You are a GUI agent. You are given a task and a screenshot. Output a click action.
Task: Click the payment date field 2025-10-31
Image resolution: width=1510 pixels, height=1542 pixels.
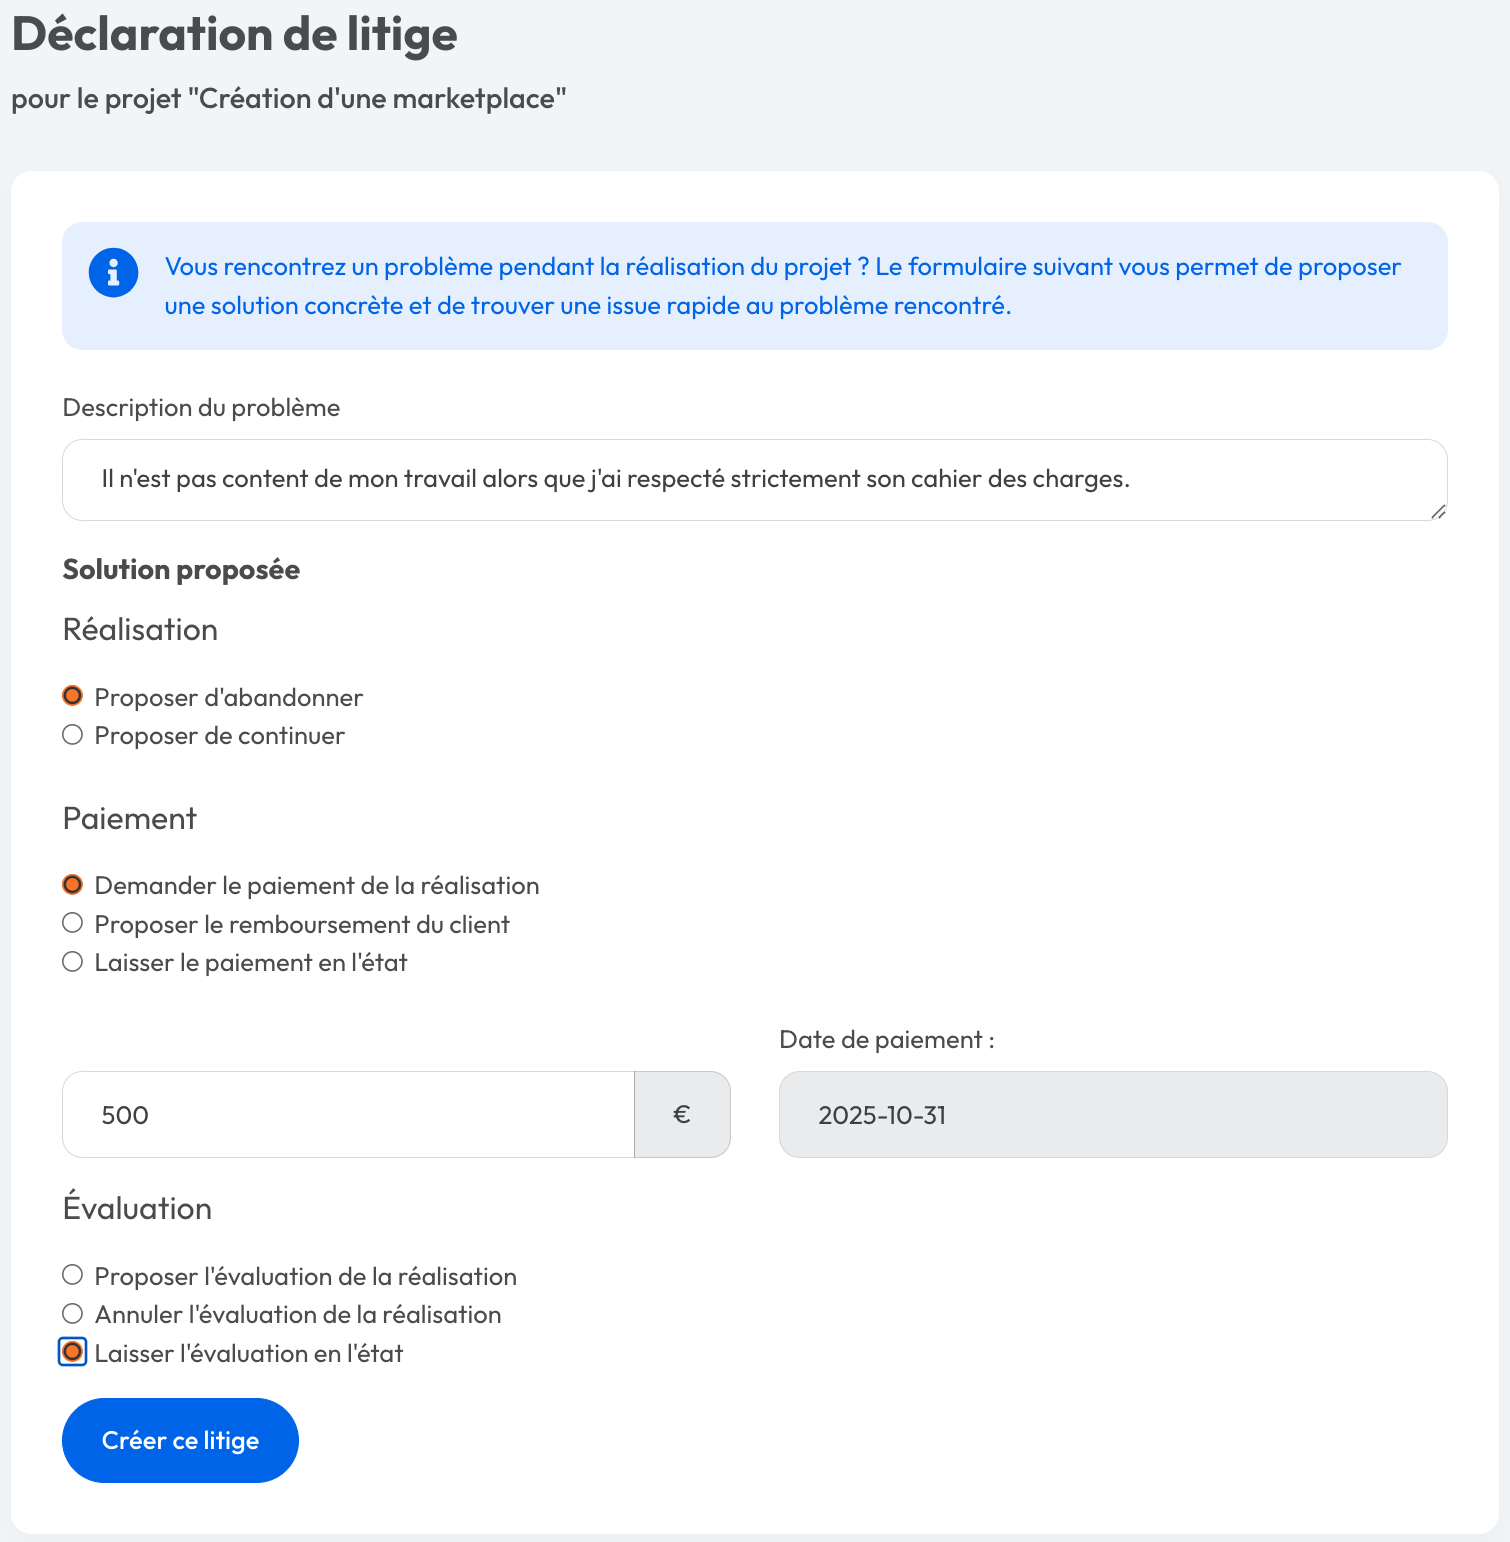1112,1115
